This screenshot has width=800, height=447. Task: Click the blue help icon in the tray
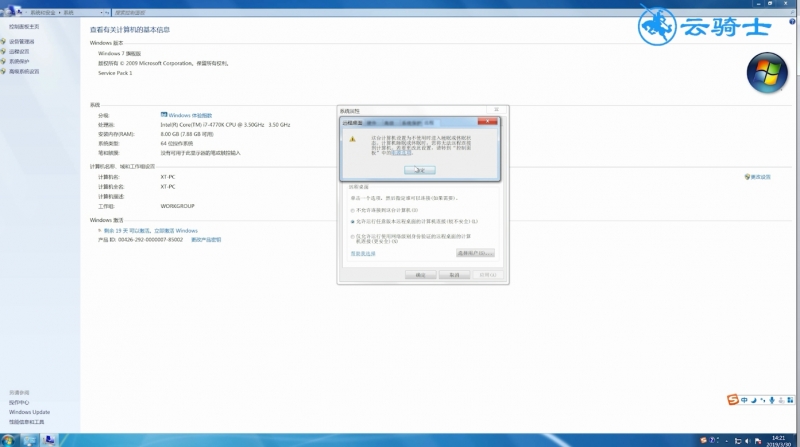(x=712, y=440)
